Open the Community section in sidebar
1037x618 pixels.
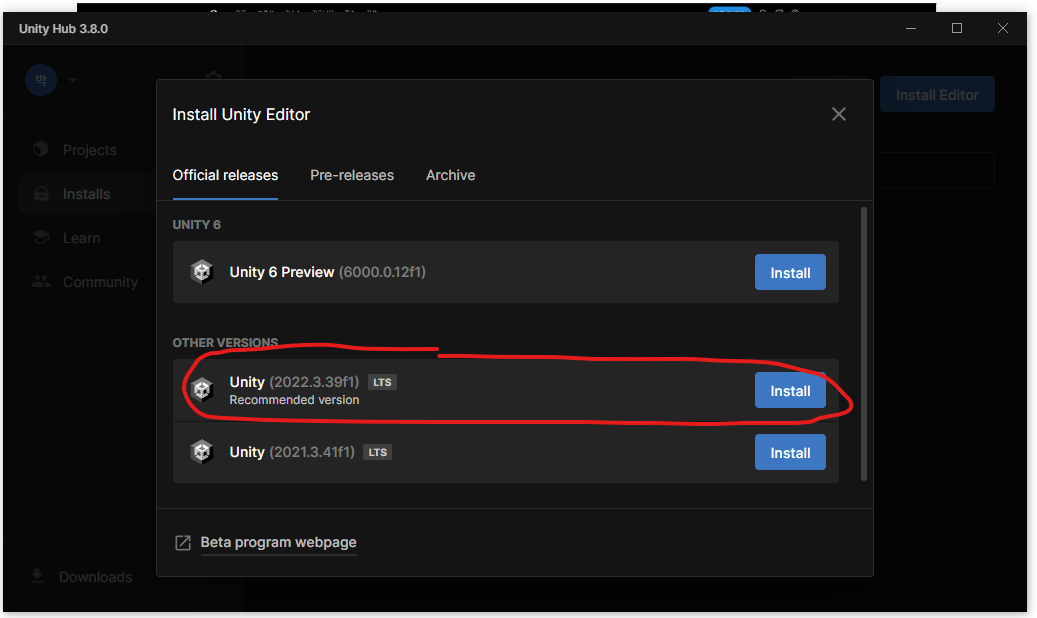pos(101,283)
